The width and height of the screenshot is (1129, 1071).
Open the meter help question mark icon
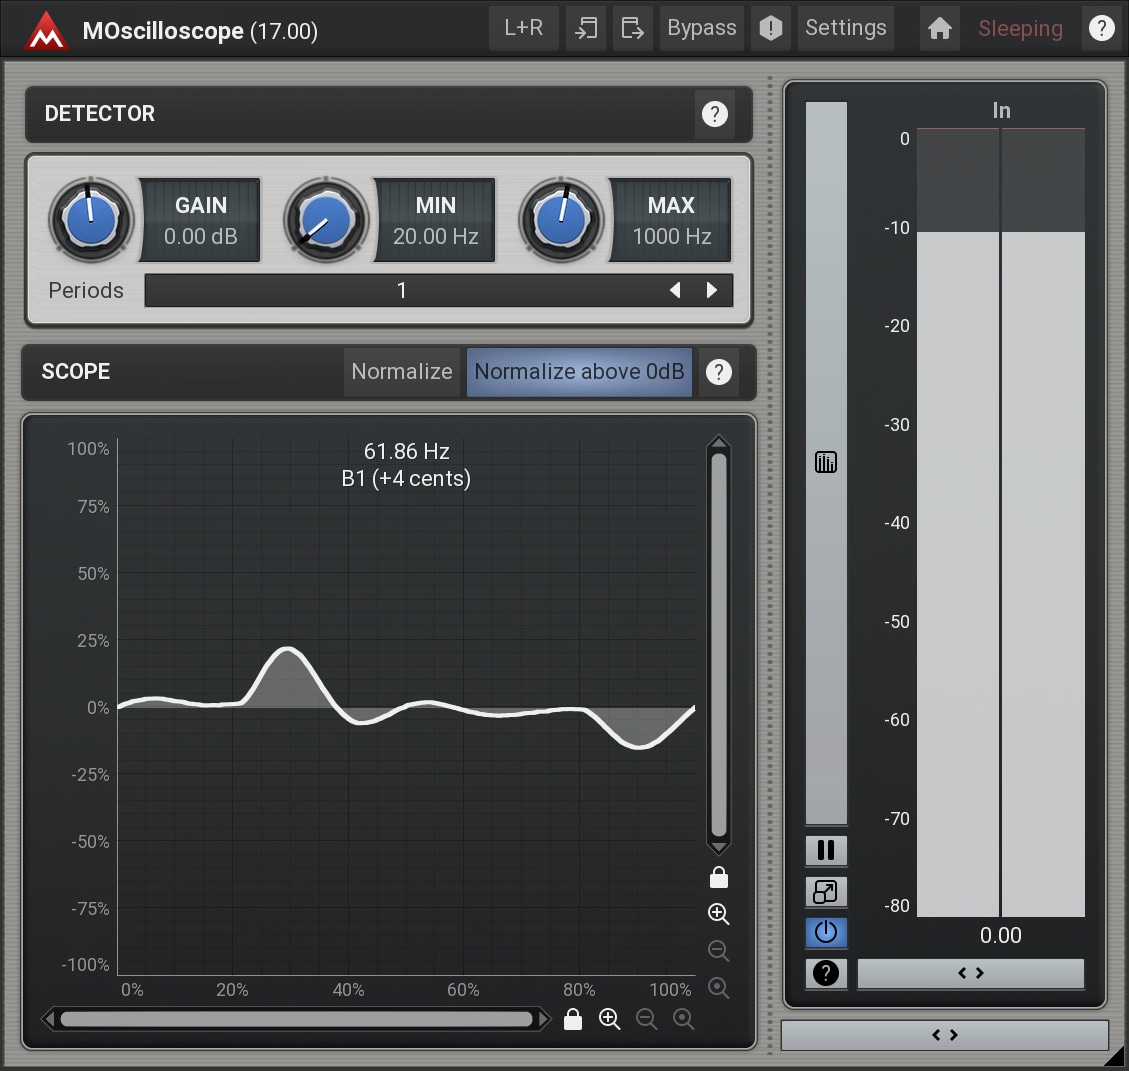[x=825, y=973]
